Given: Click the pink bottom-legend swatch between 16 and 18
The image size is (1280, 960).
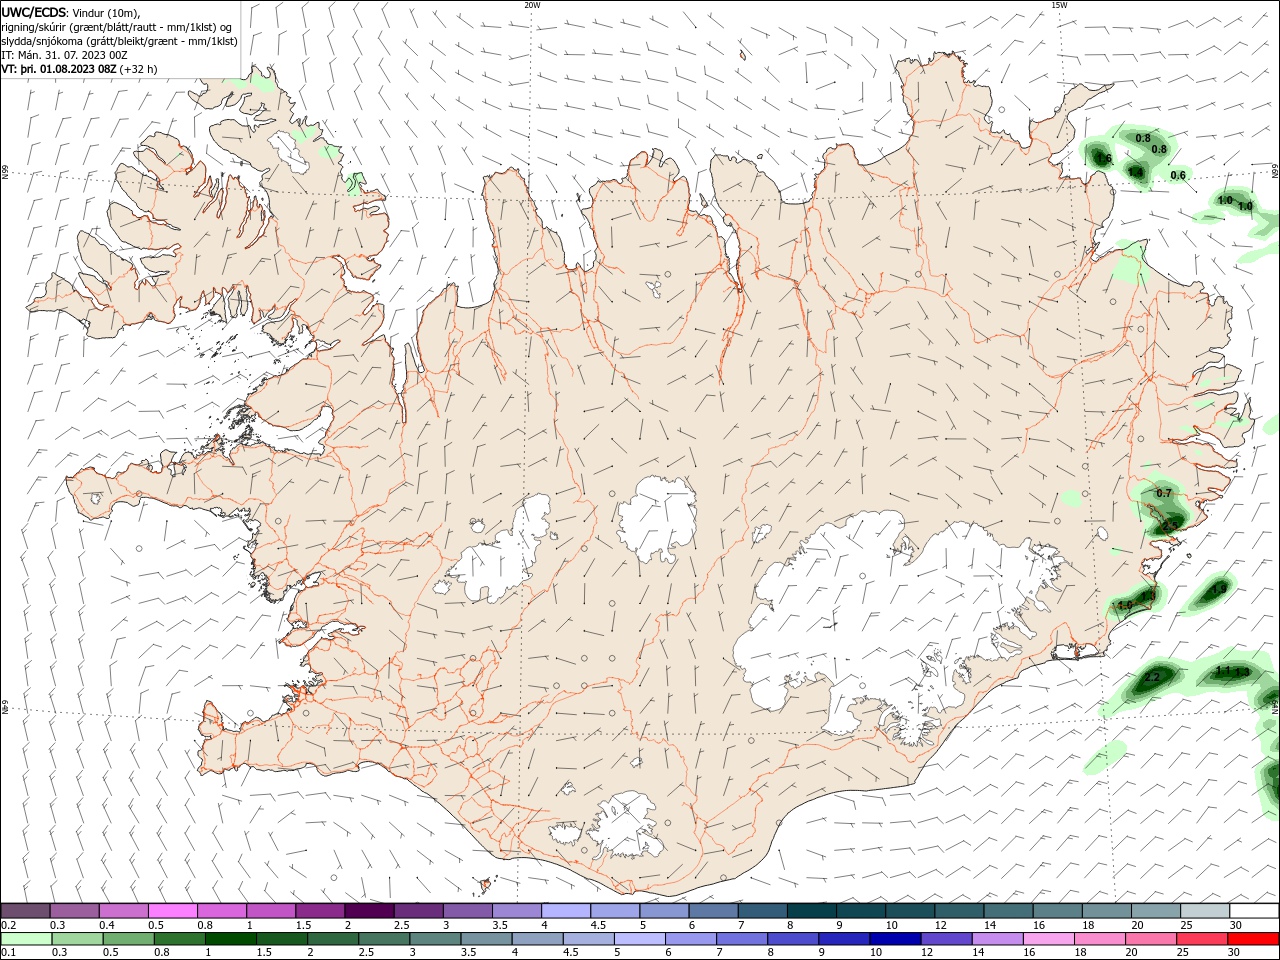Looking at the screenshot, I should point(1049,939).
